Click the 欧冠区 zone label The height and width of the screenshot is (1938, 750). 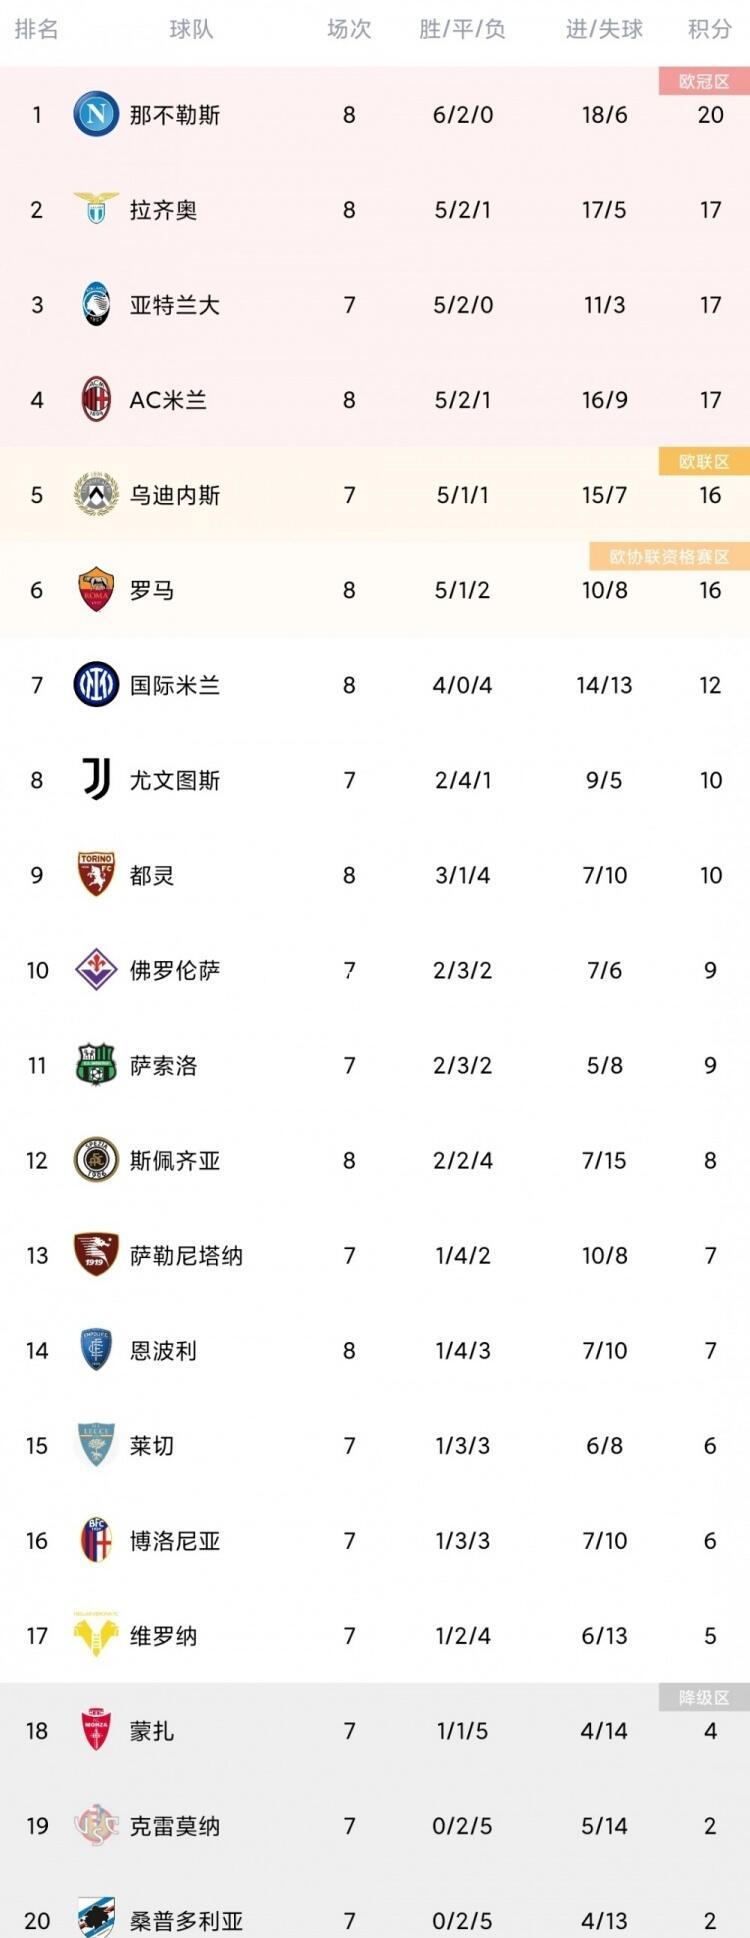703,81
